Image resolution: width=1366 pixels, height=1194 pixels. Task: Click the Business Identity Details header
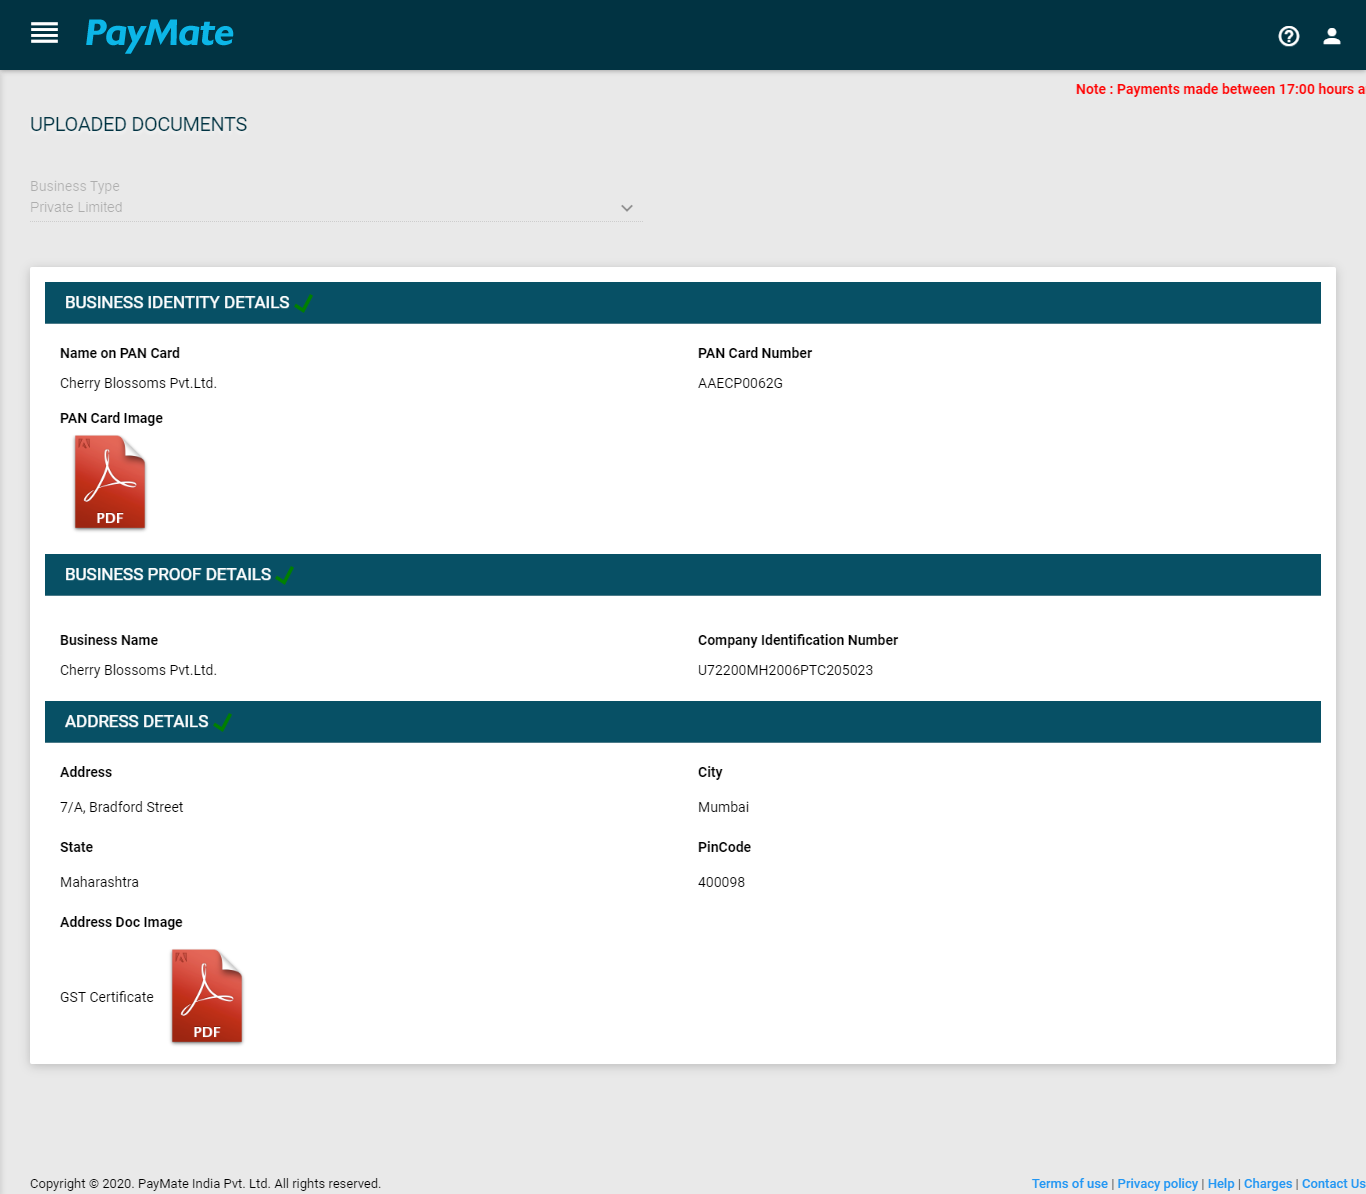point(683,303)
